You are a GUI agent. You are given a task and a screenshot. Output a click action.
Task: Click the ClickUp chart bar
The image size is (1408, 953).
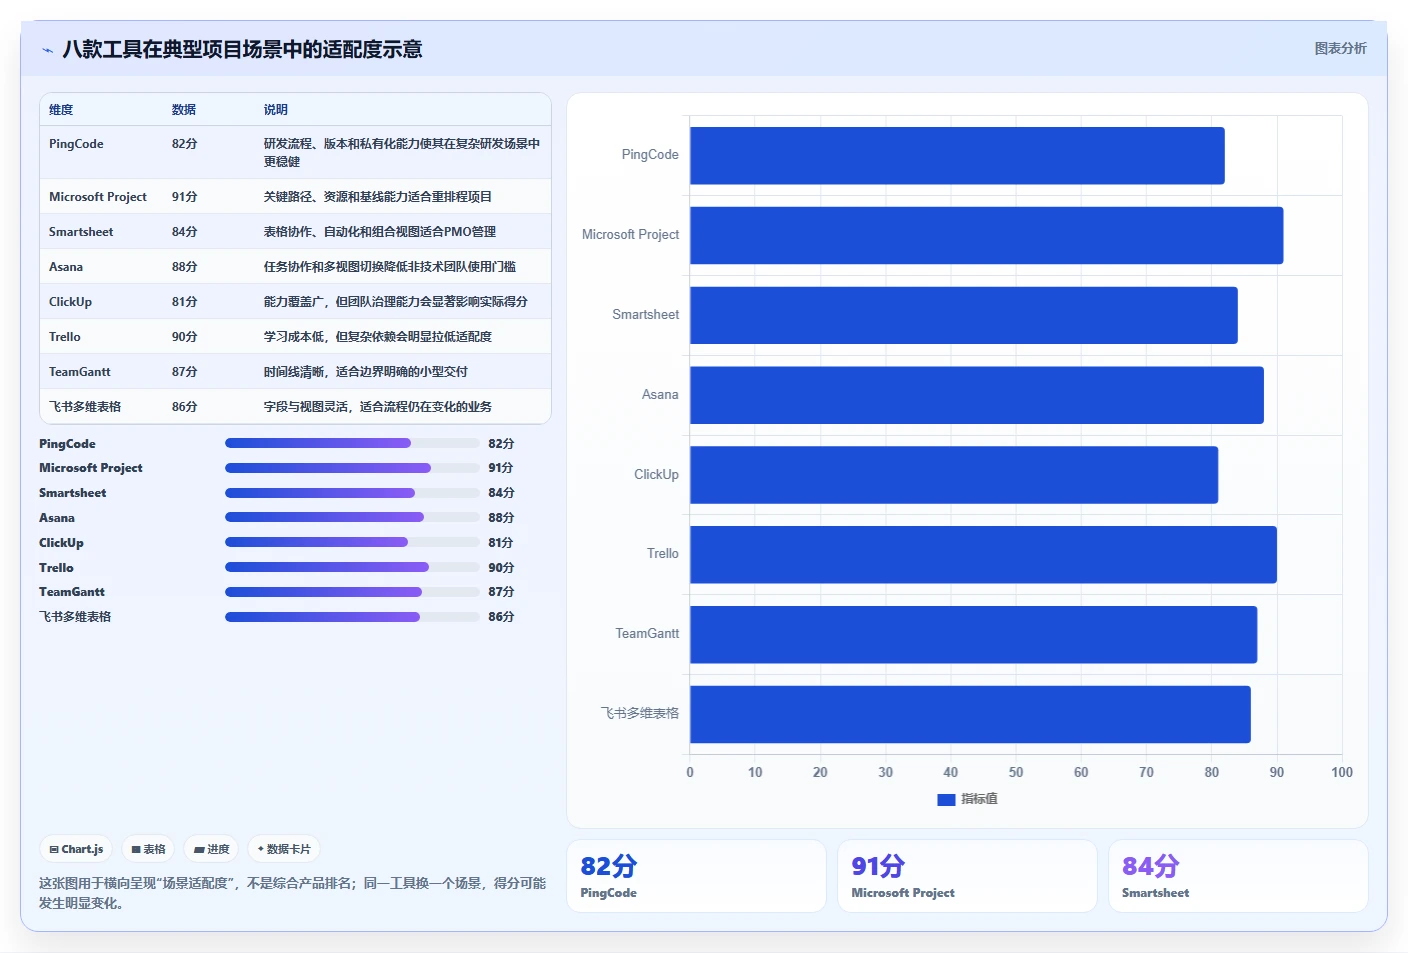tap(954, 475)
